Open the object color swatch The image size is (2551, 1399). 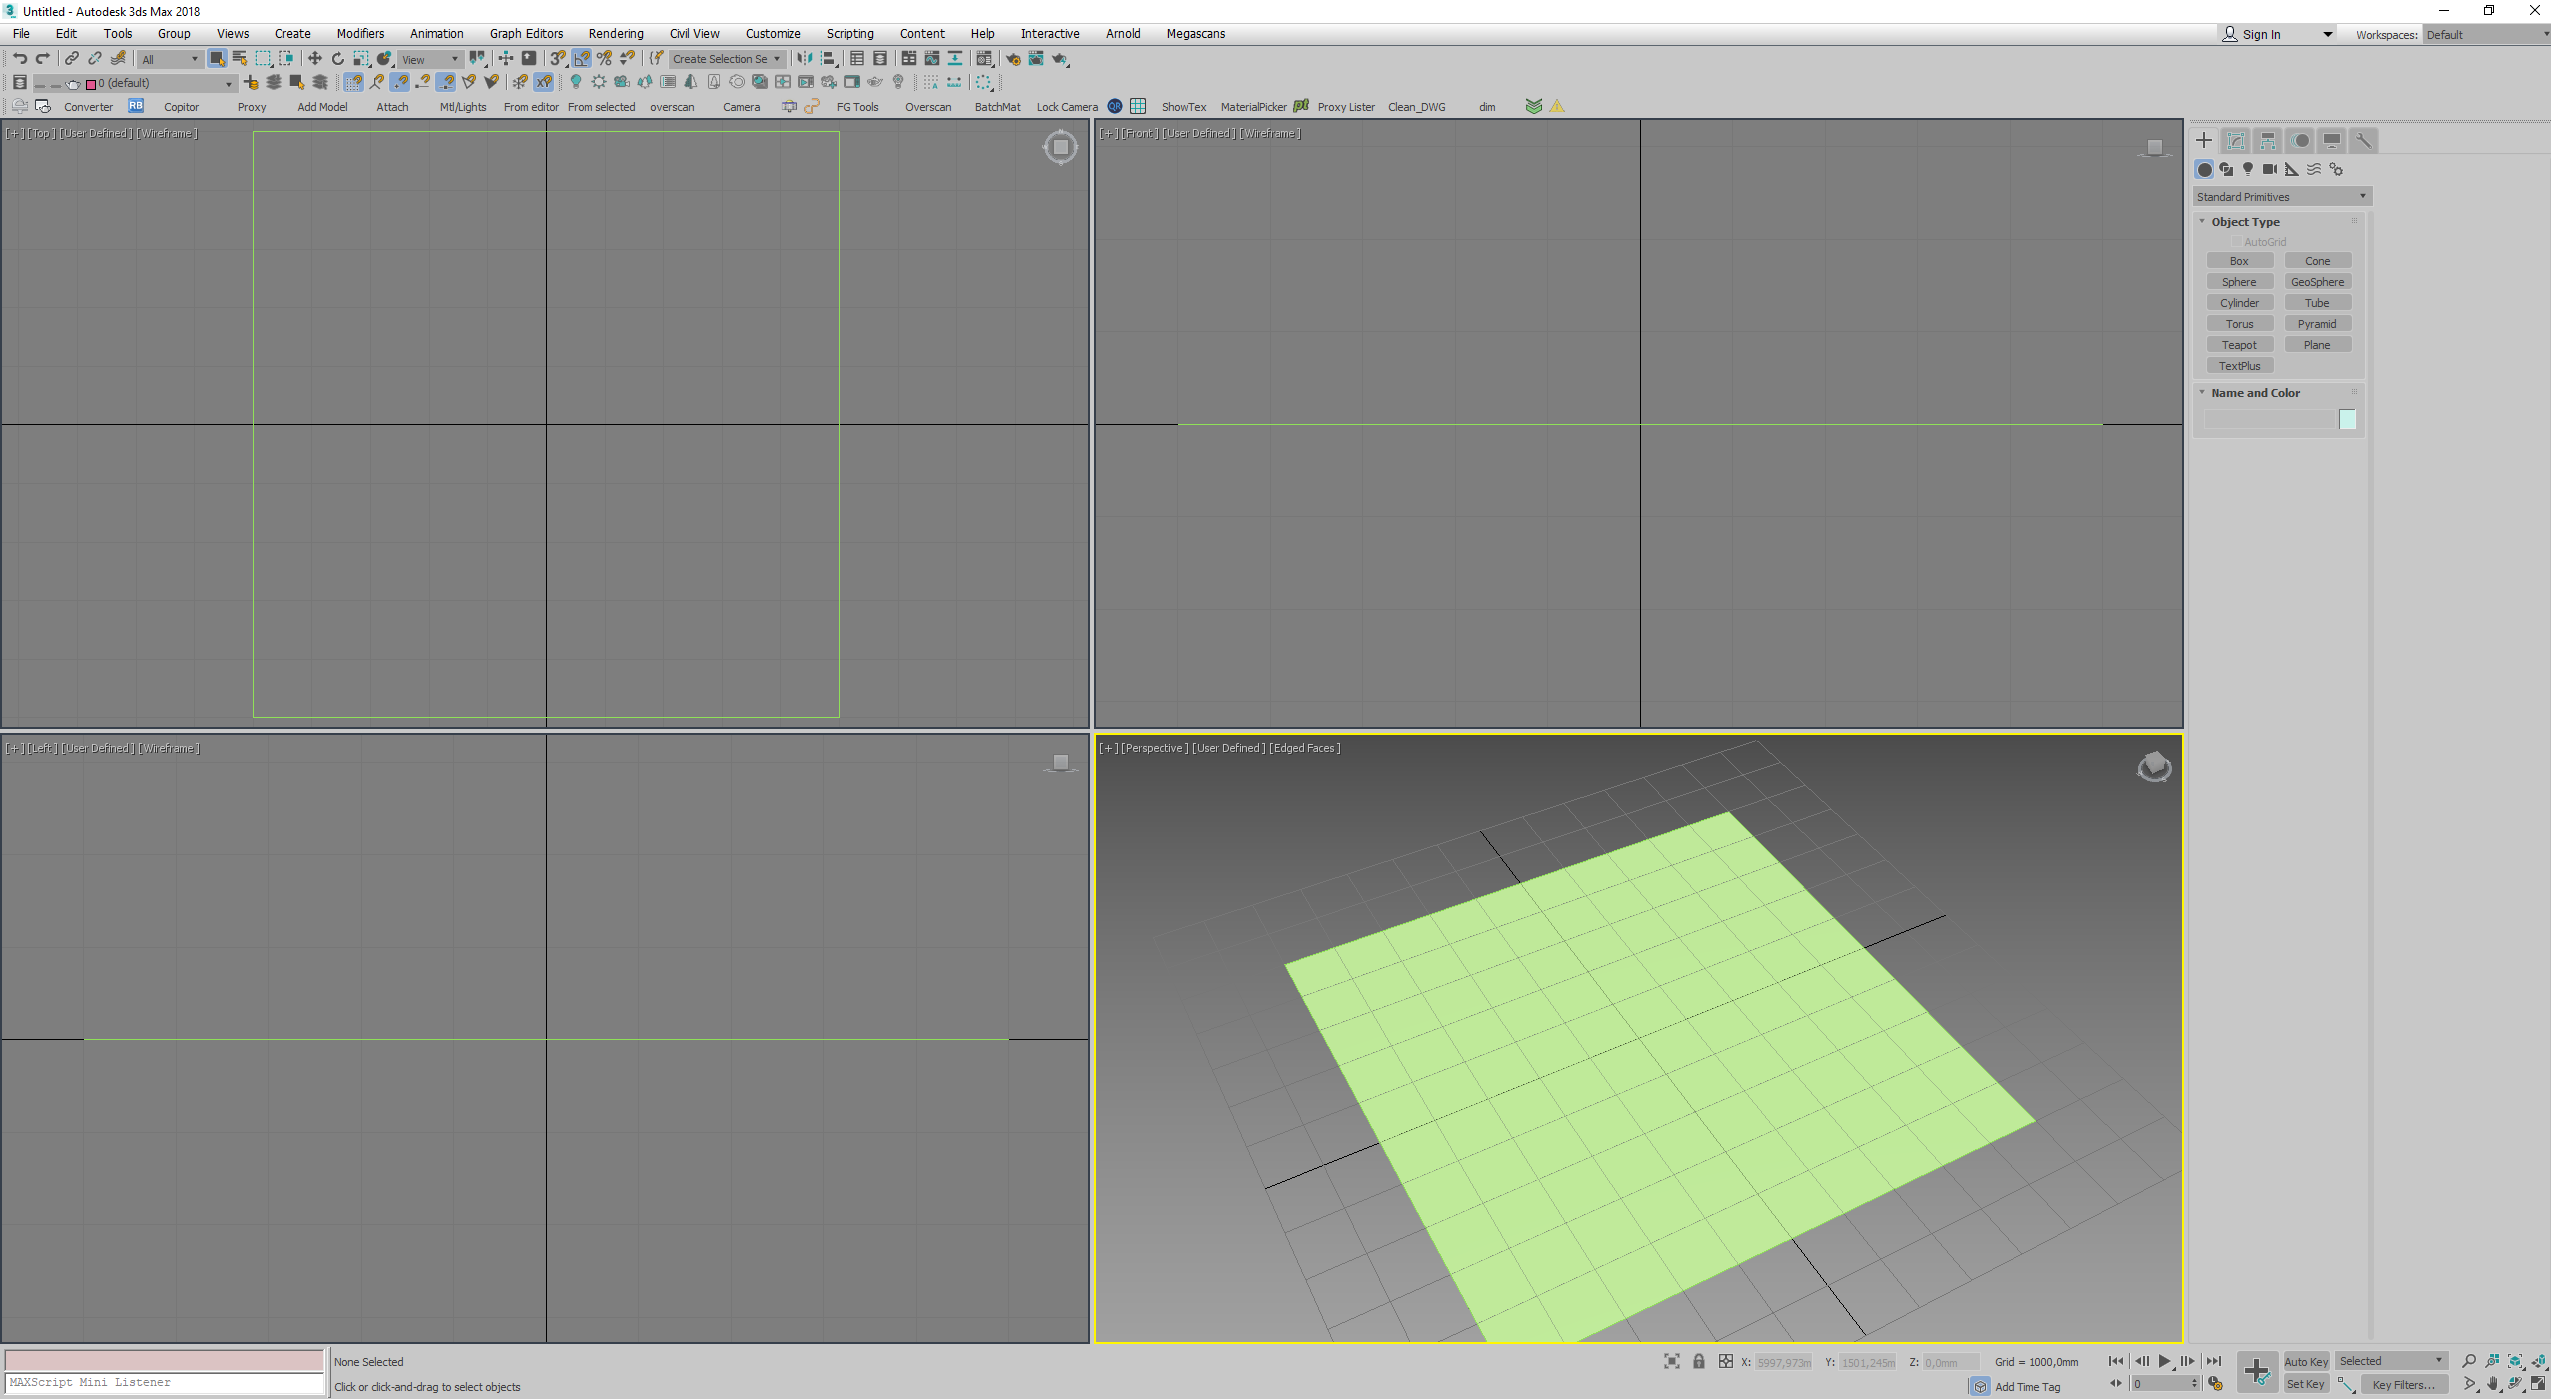click(2347, 420)
